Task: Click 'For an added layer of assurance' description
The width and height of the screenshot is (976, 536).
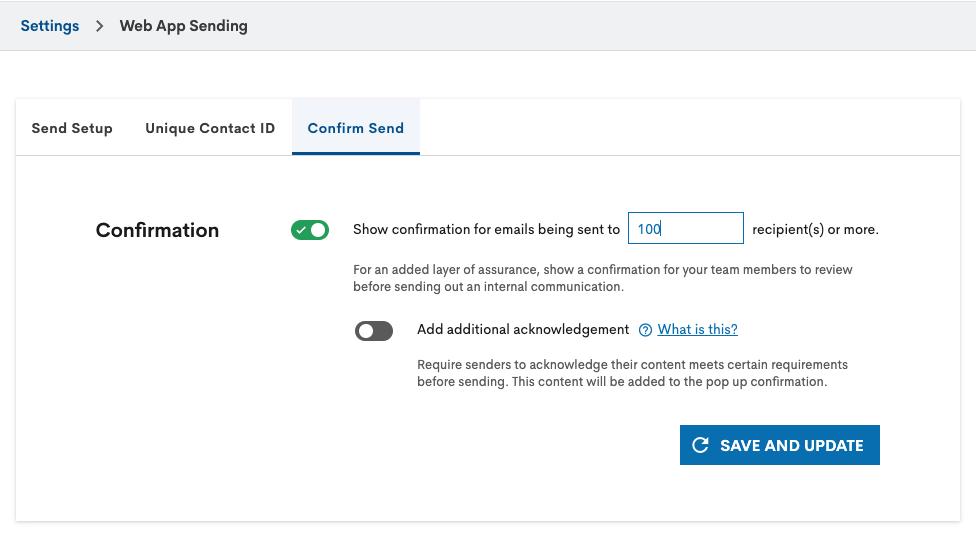Action: (603, 278)
